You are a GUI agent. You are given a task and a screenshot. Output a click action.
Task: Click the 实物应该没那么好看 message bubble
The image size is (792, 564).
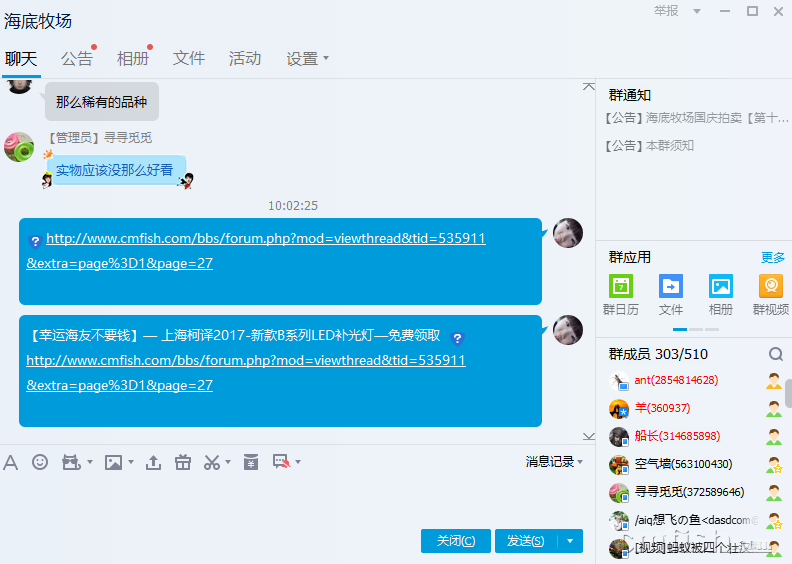click(x=115, y=170)
